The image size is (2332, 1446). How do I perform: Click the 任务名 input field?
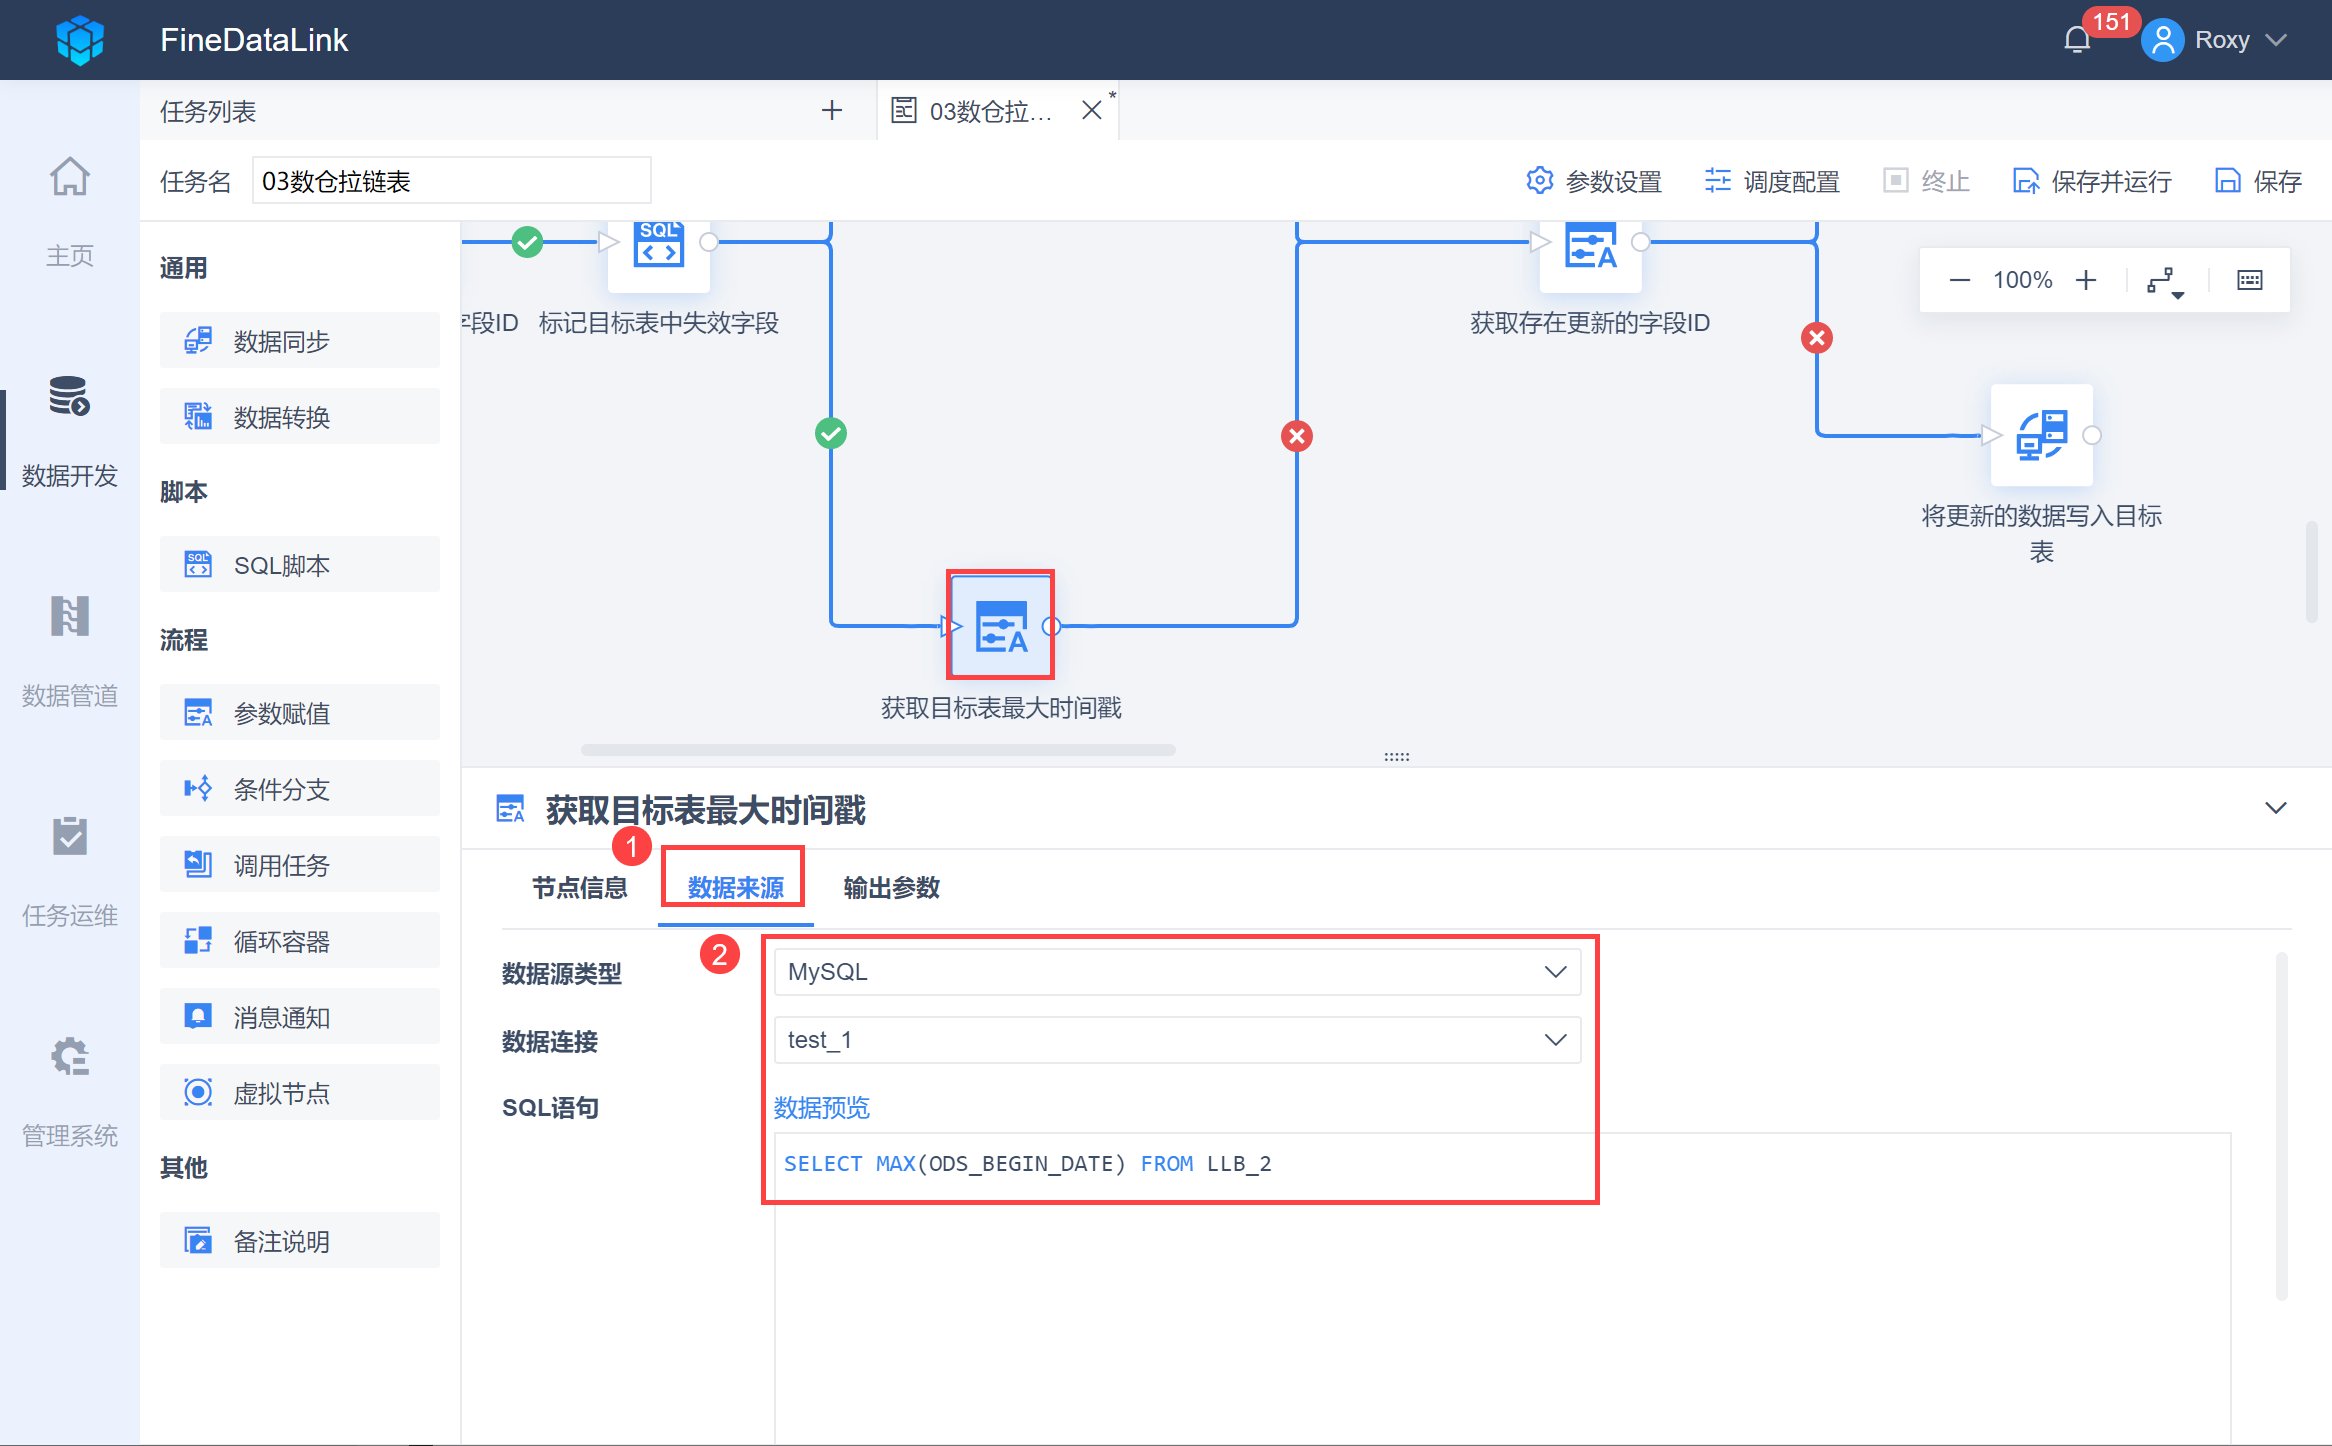coord(451,181)
